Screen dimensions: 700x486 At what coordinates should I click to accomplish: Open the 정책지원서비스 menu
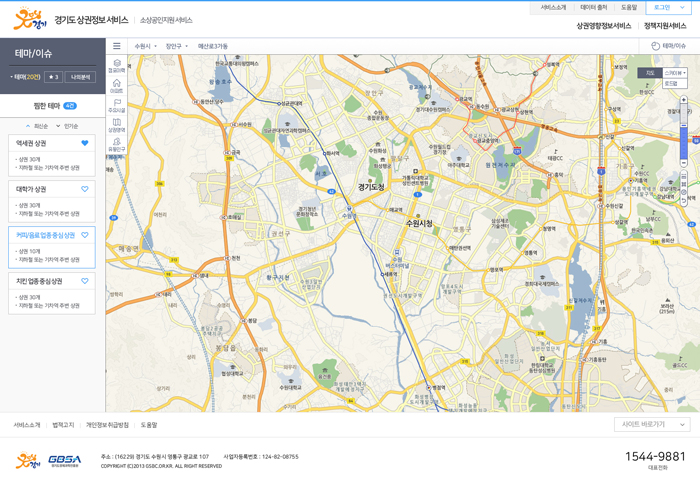pos(665,26)
